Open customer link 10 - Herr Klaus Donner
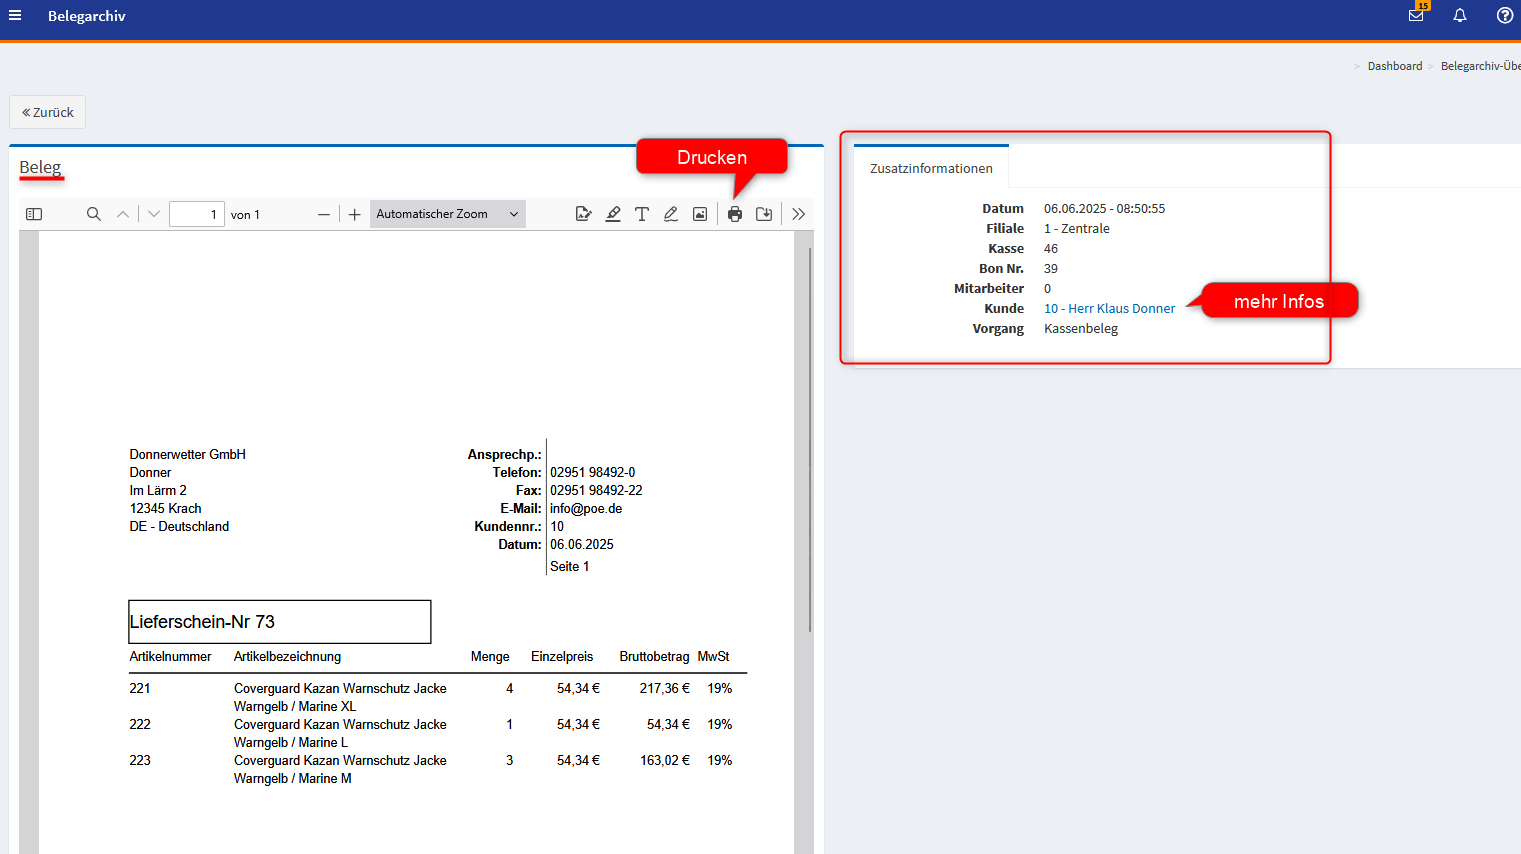 click(1109, 309)
